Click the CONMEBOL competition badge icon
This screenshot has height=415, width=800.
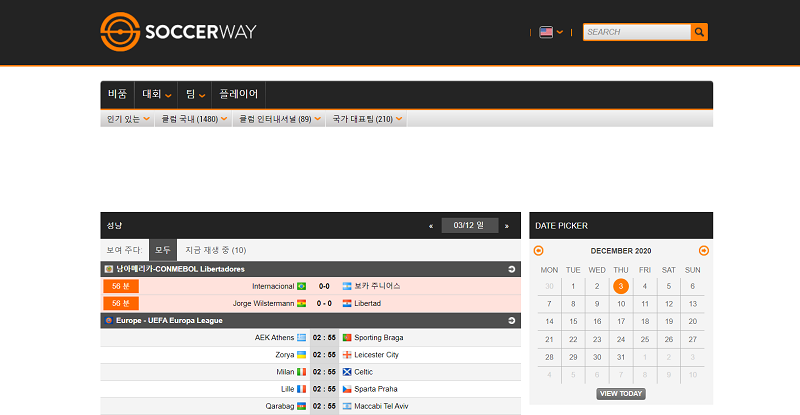click(109, 269)
